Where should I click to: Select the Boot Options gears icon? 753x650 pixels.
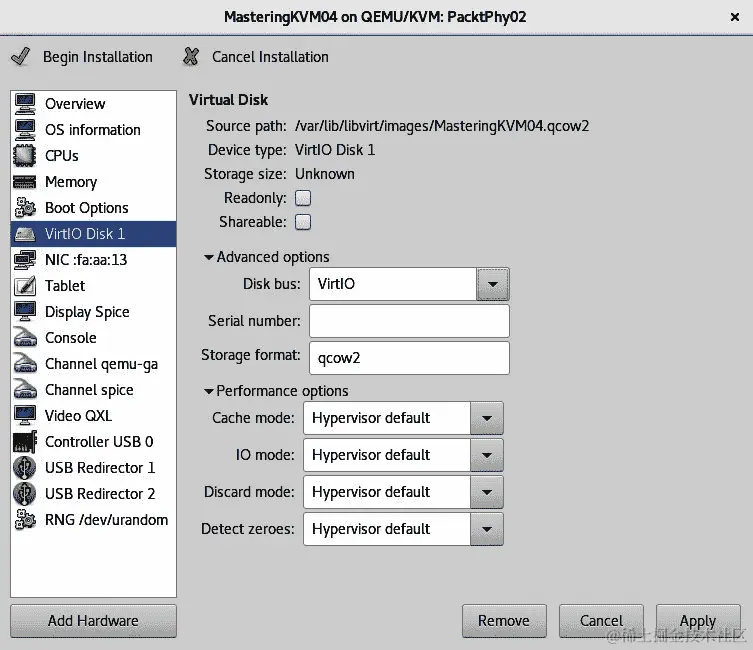(25, 208)
